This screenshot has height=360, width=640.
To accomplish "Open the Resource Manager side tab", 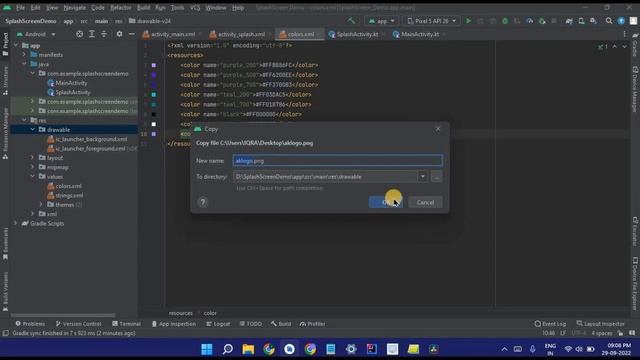I will click(5, 133).
